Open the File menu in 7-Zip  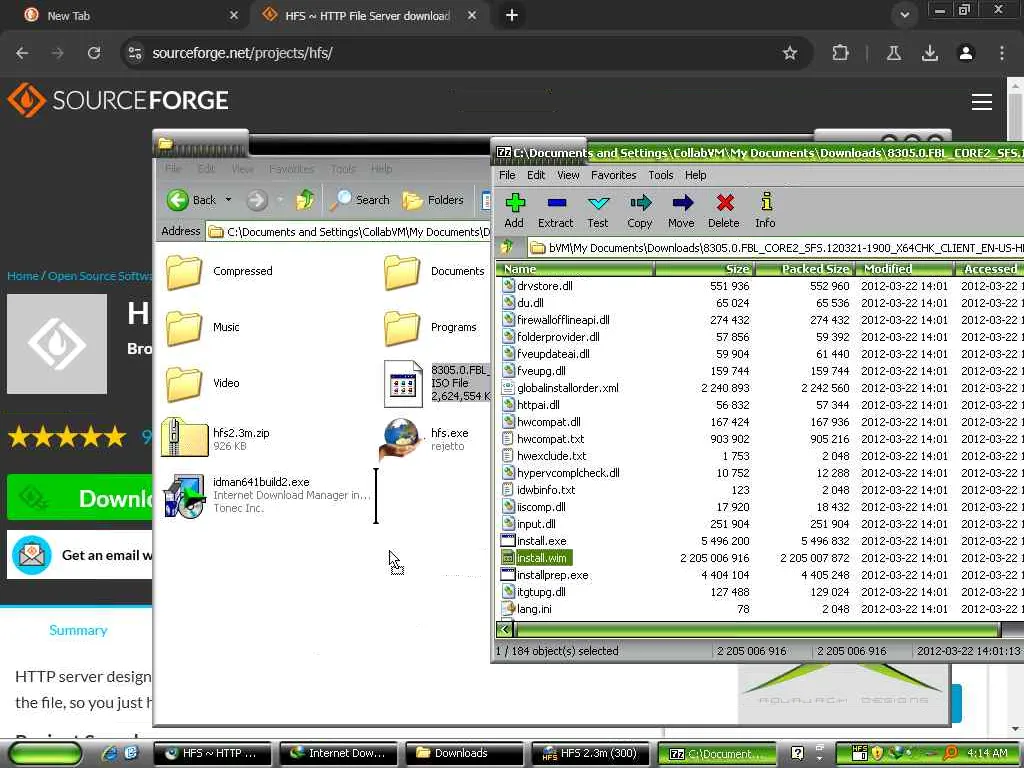point(507,175)
